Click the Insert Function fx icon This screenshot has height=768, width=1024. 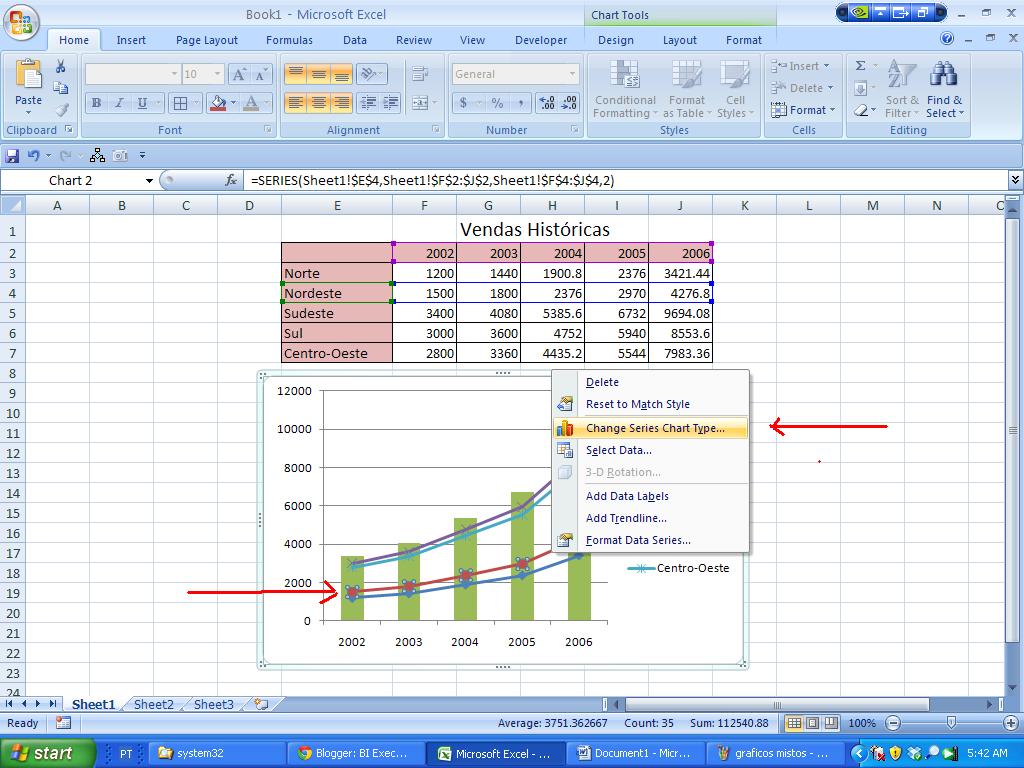[231, 180]
